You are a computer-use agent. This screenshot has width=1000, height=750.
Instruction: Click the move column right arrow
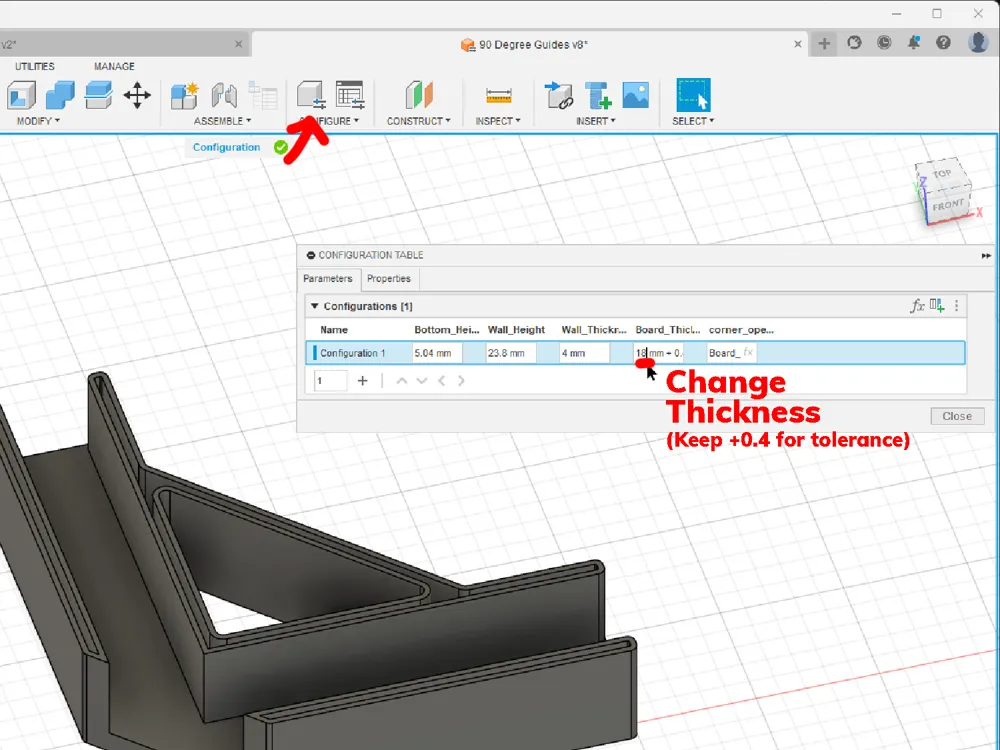(x=461, y=381)
